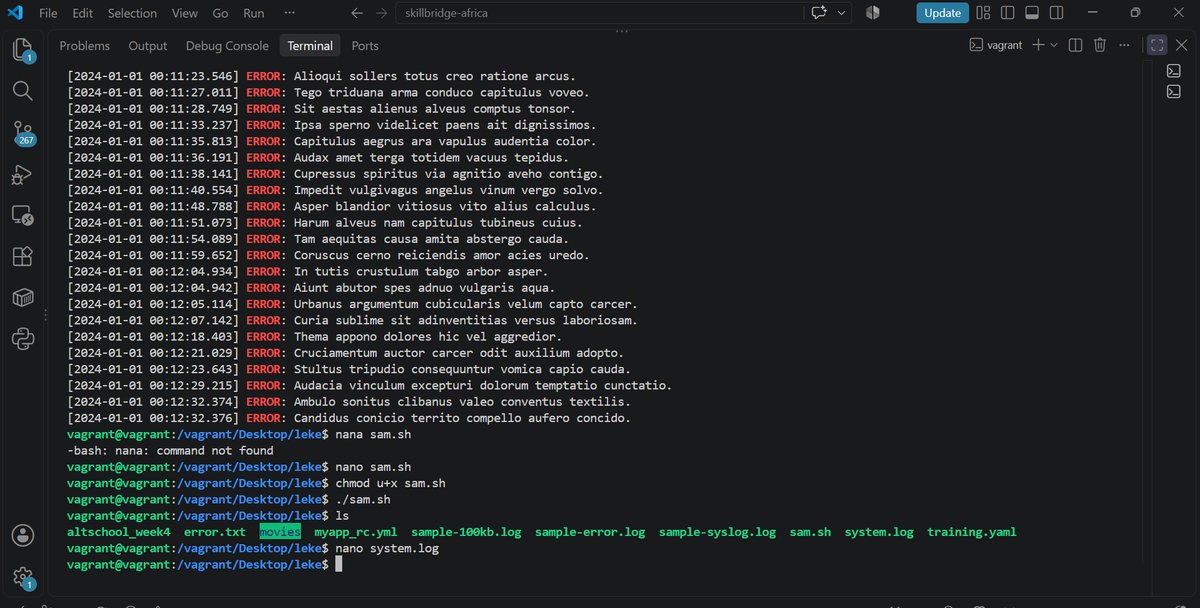
Task: Open the new terminal launch profile dropdown
Action: pos(1054,45)
